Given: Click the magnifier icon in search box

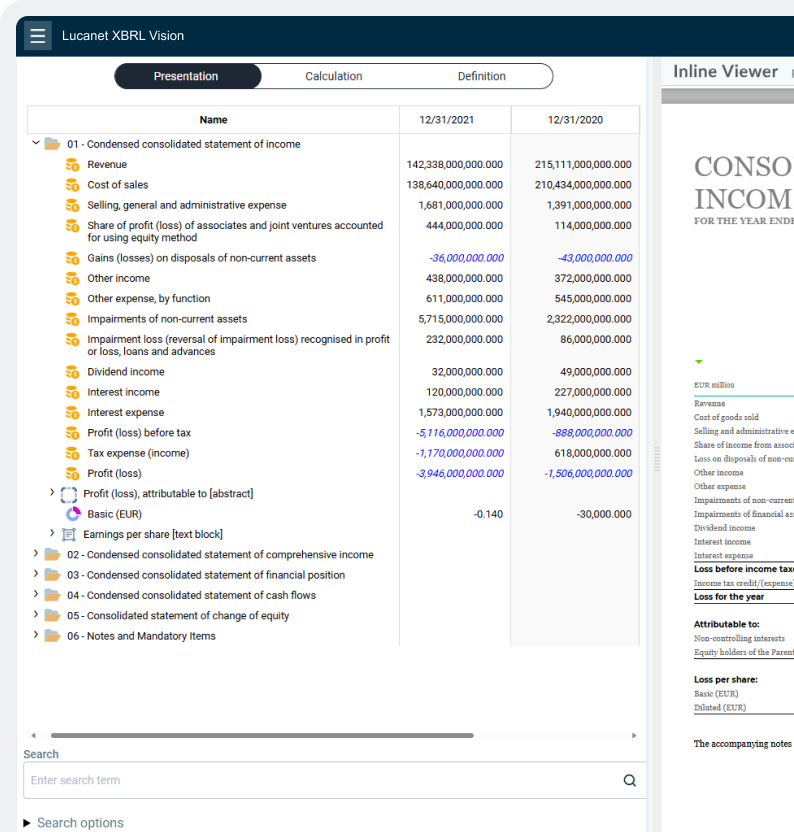Looking at the screenshot, I should tap(629, 780).
